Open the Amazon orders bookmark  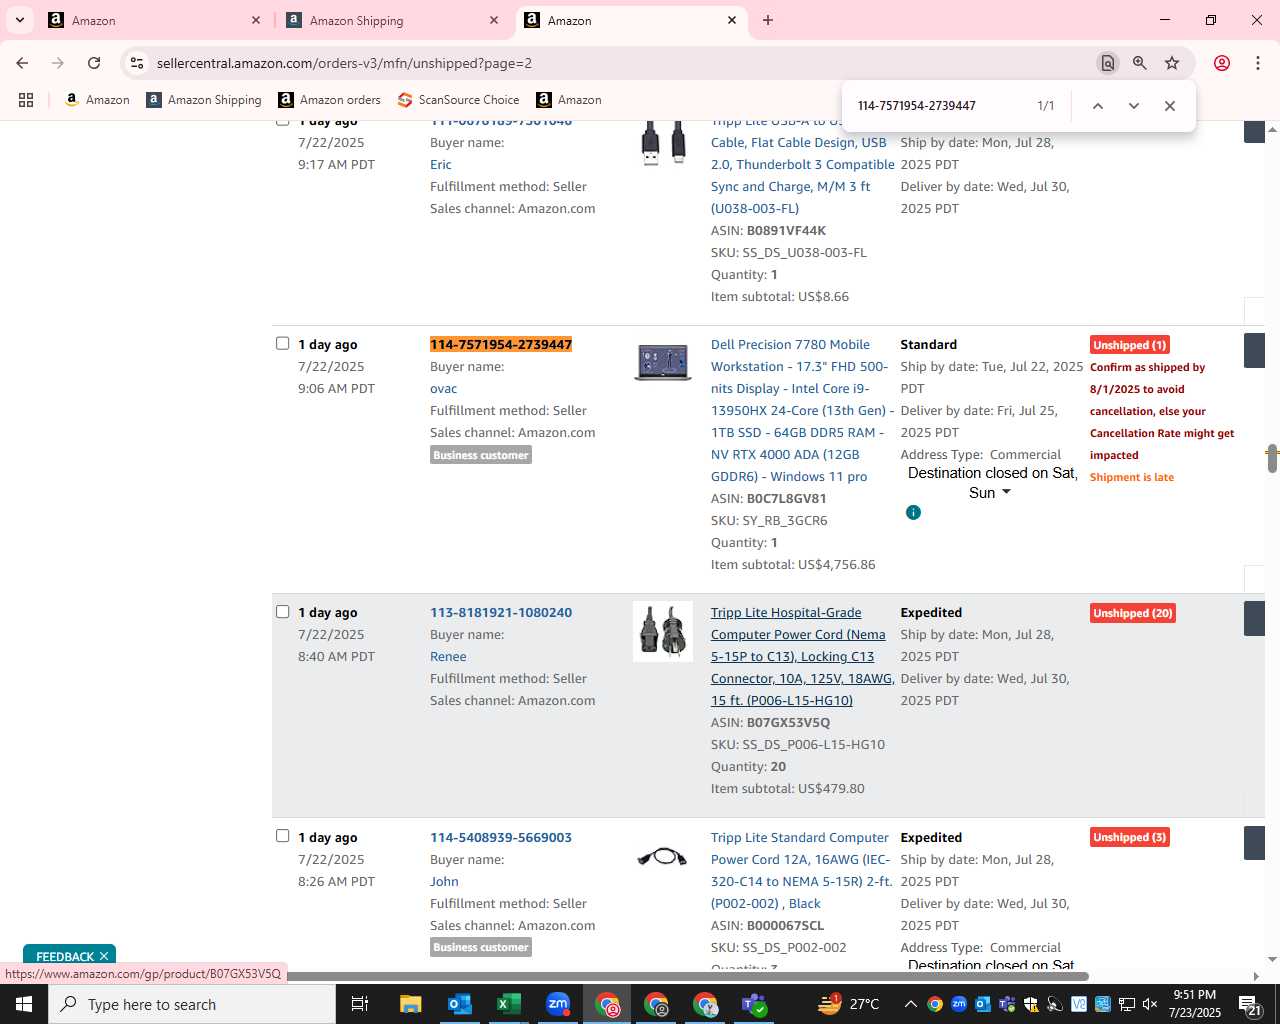[330, 100]
